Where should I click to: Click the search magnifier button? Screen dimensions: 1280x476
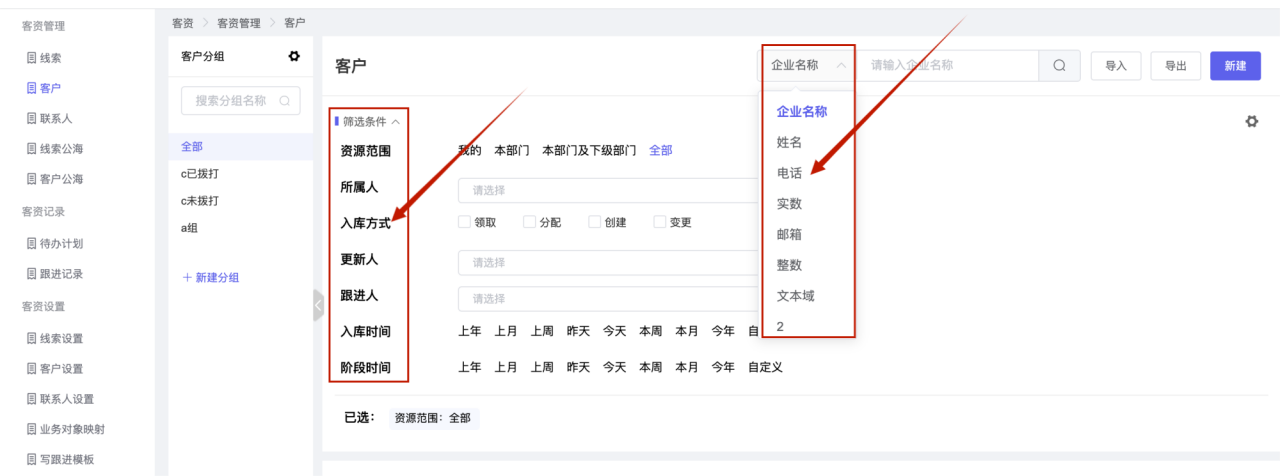[x=1060, y=65]
